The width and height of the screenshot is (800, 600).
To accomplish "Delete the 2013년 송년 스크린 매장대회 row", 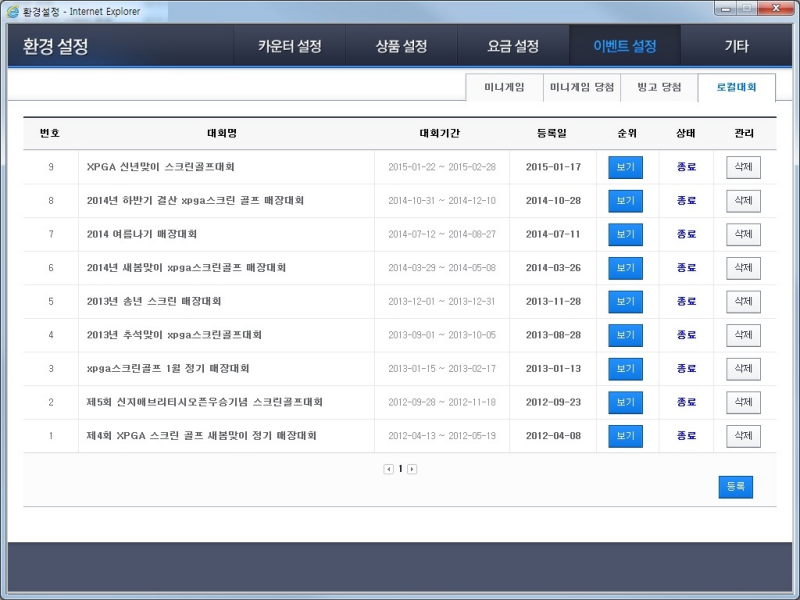I will coord(743,301).
